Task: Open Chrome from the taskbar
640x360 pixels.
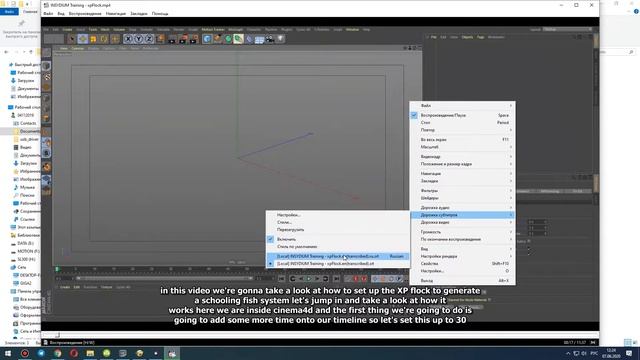Action: click(x=58, y=353)
